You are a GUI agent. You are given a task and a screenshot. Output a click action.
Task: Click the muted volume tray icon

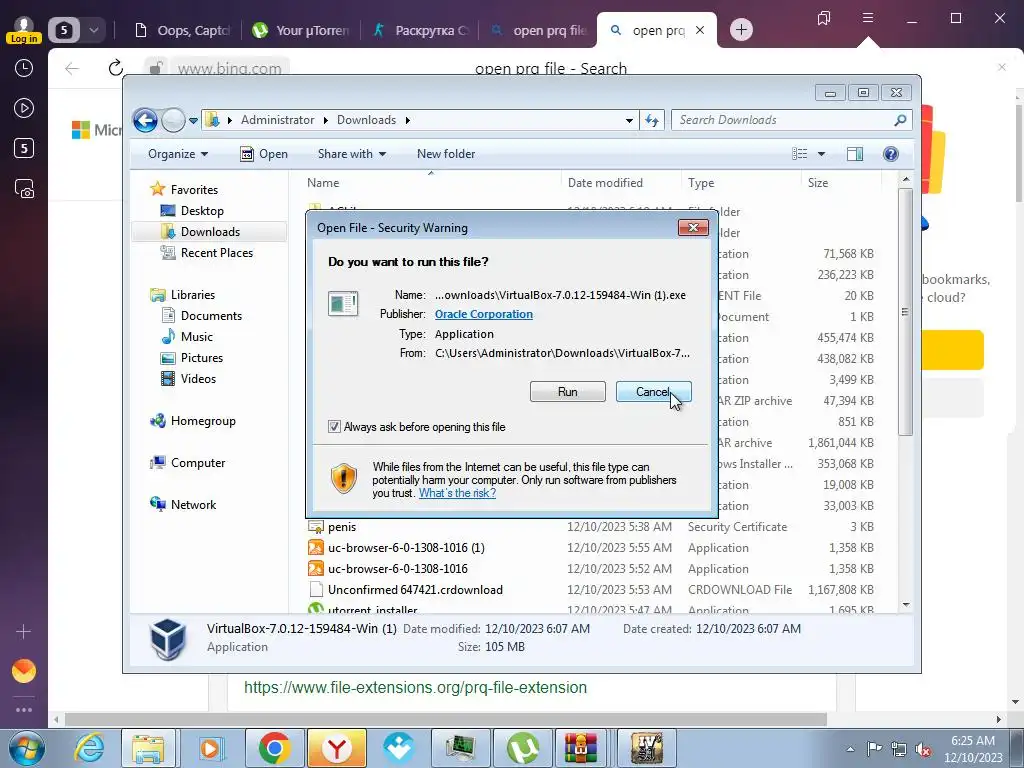pyautogui.click(x=923, y=750)
